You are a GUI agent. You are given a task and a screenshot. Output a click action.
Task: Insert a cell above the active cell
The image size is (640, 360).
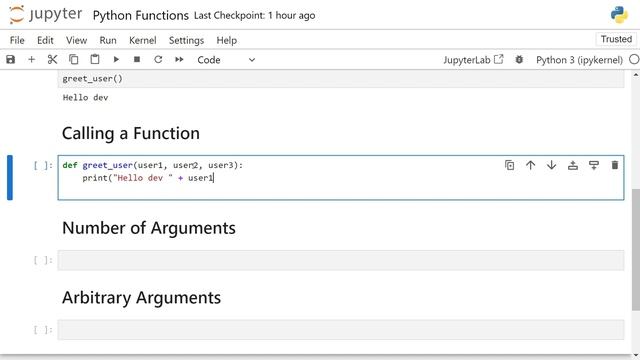pyautogui.click(x=573, y=165)
